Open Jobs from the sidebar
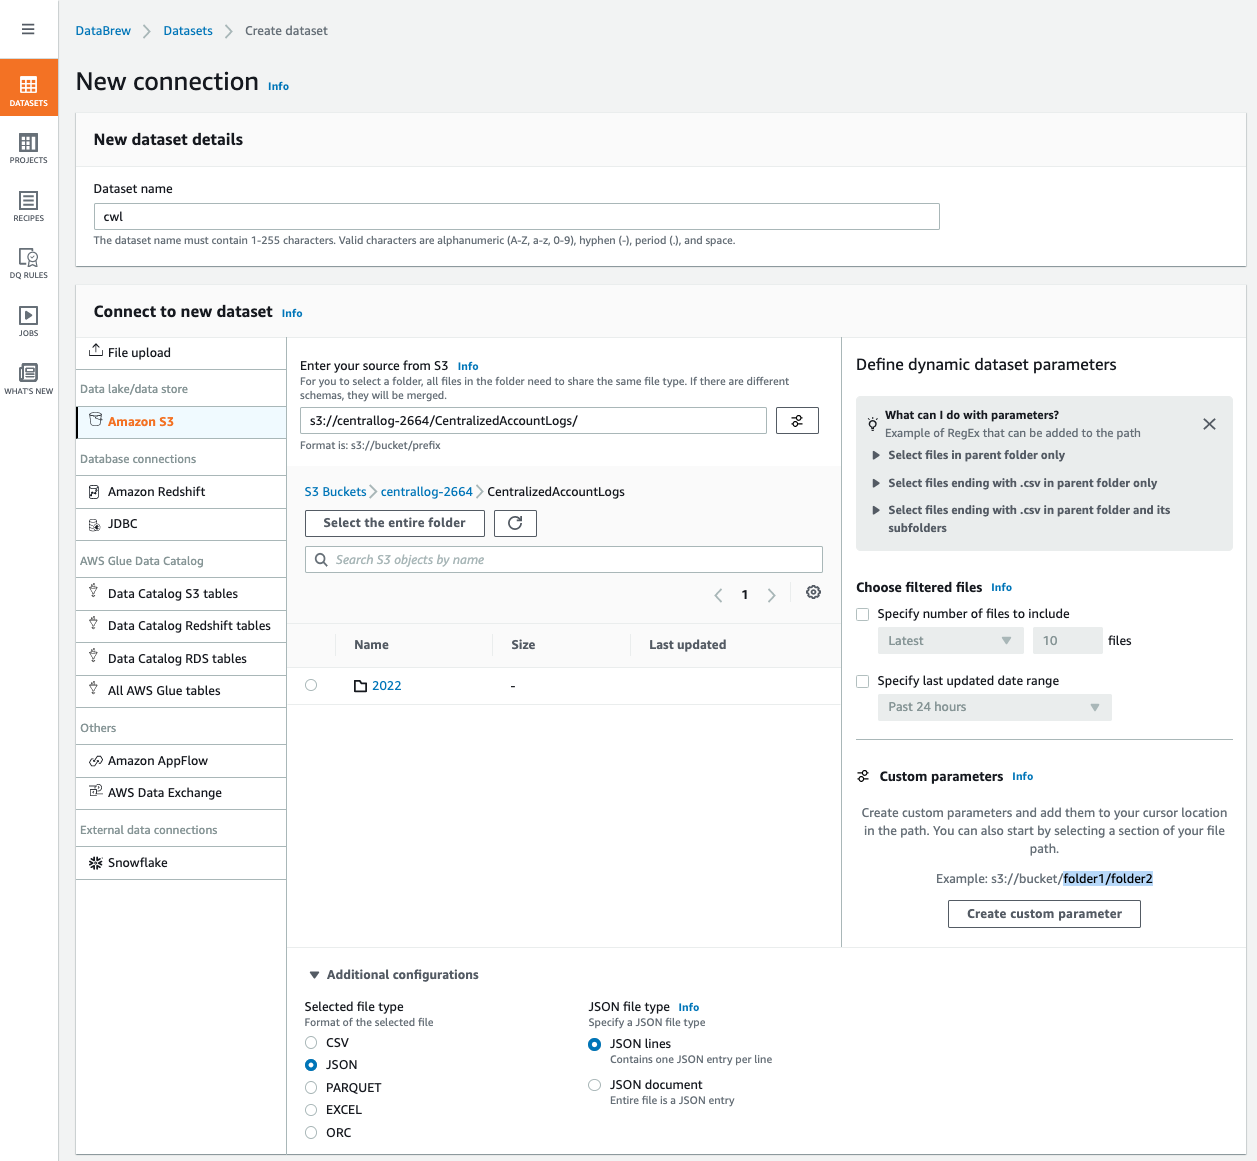This screenshot has width=1257, height=1161. coord(29,321)
